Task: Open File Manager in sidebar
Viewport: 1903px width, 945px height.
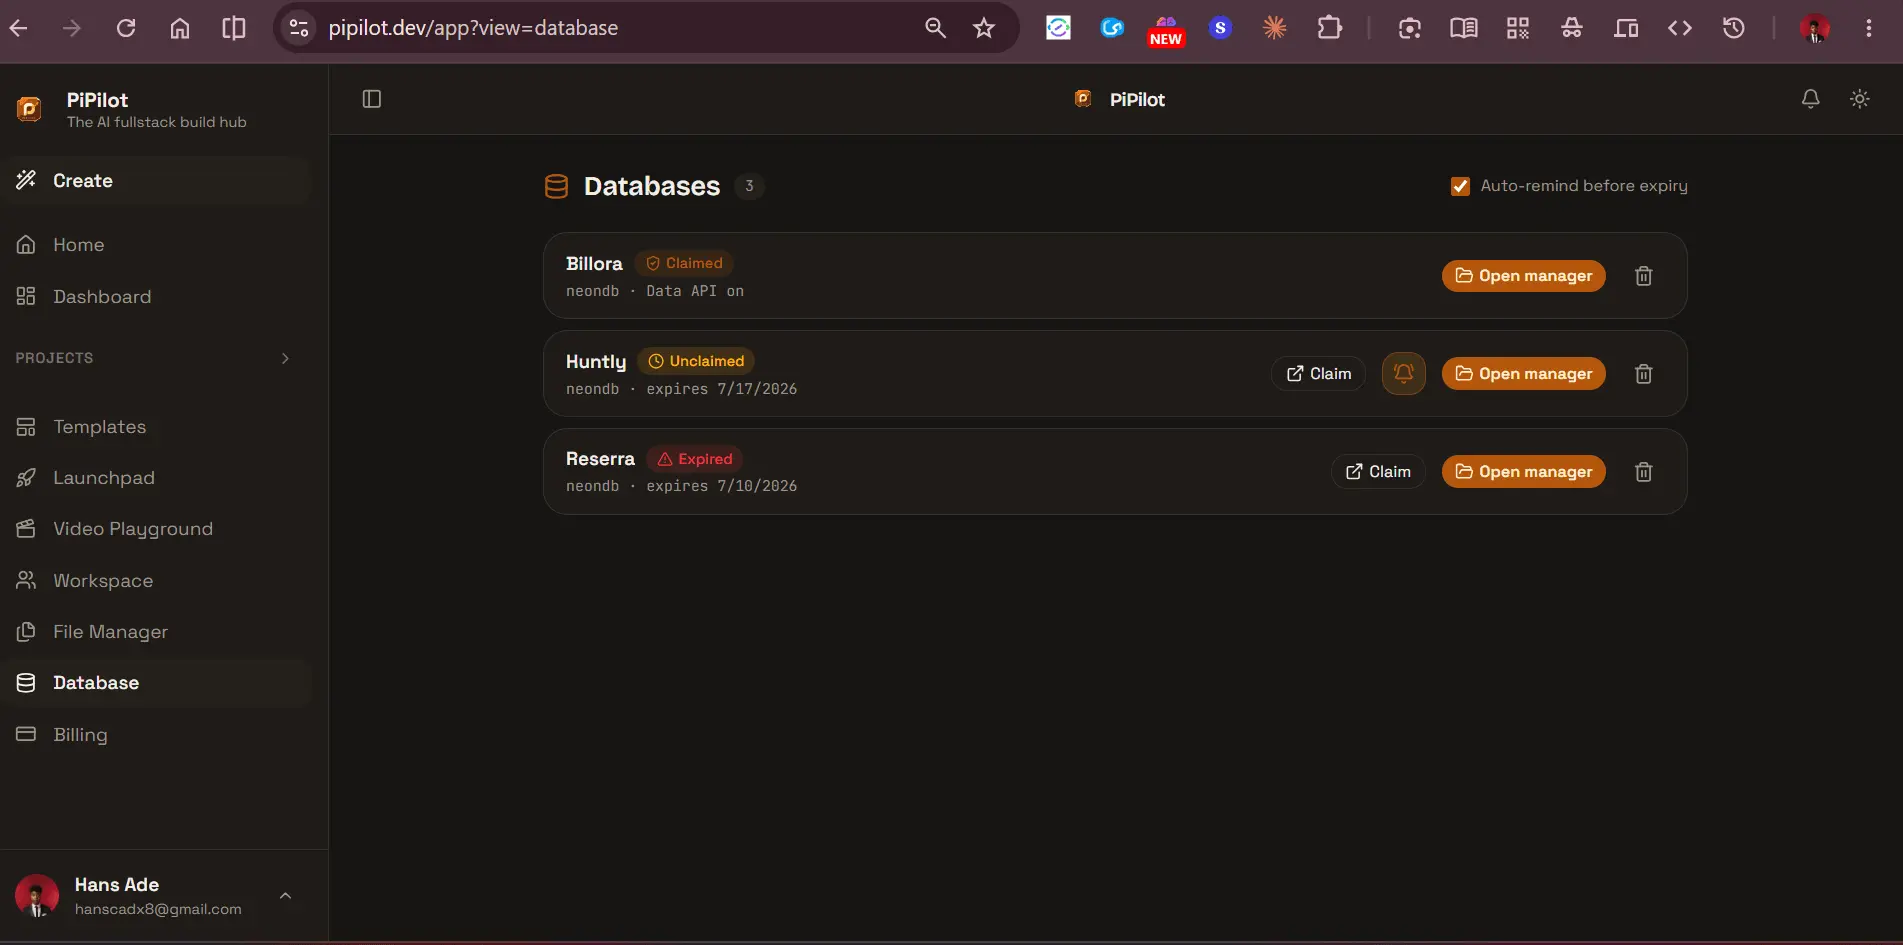Action: pos(156,632)
